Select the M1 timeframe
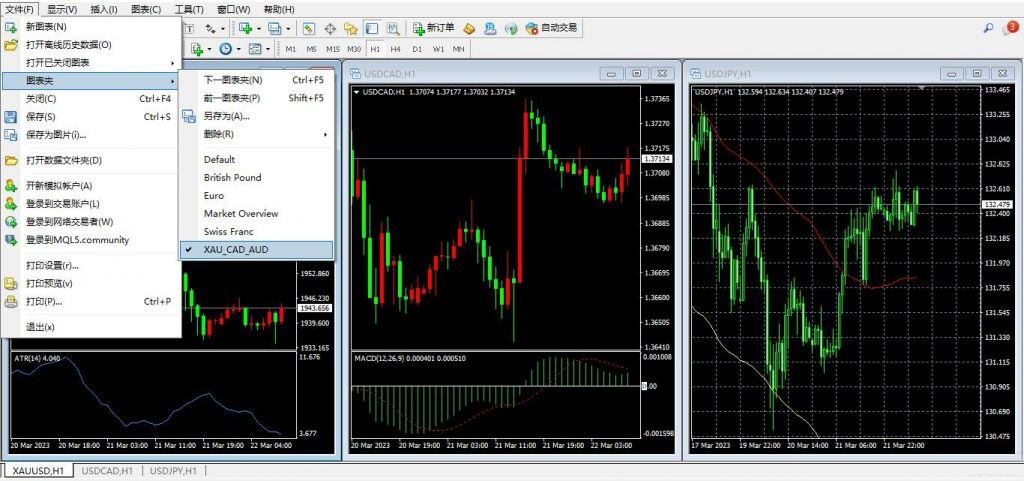The image size is (1024, 481). (291, 49)
